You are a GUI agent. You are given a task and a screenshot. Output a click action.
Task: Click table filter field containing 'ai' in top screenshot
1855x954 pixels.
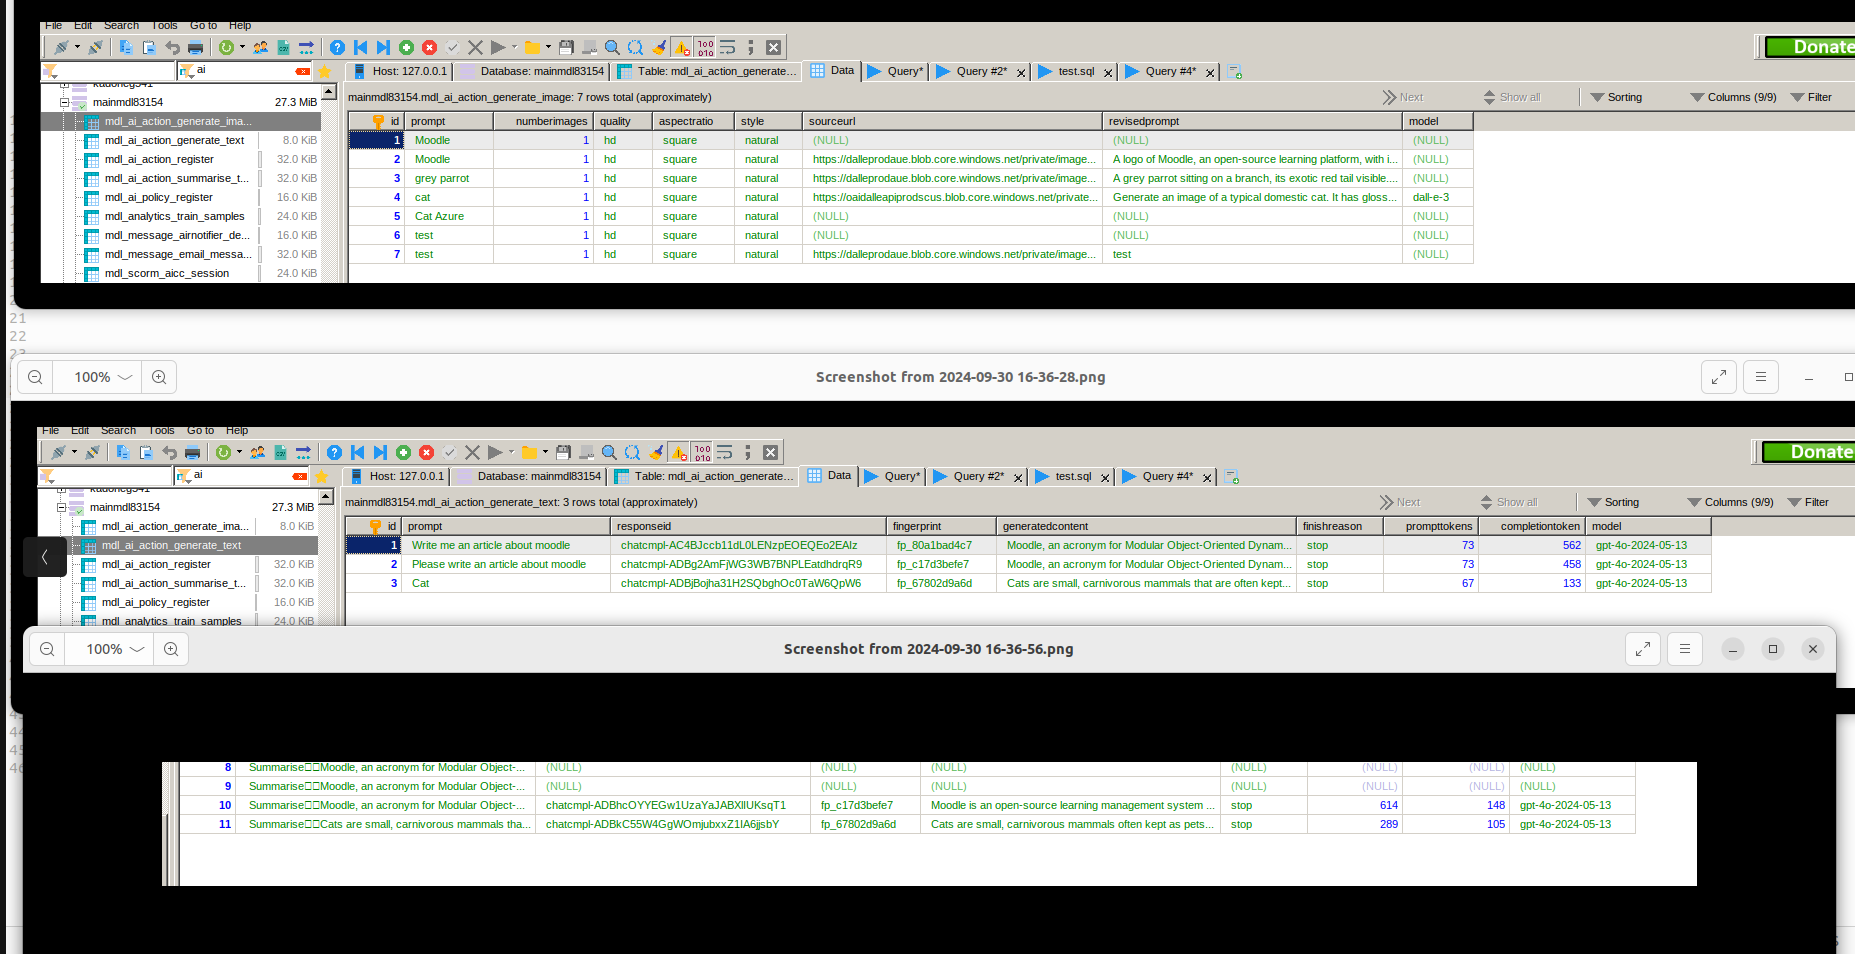click(x=244, y=71)
